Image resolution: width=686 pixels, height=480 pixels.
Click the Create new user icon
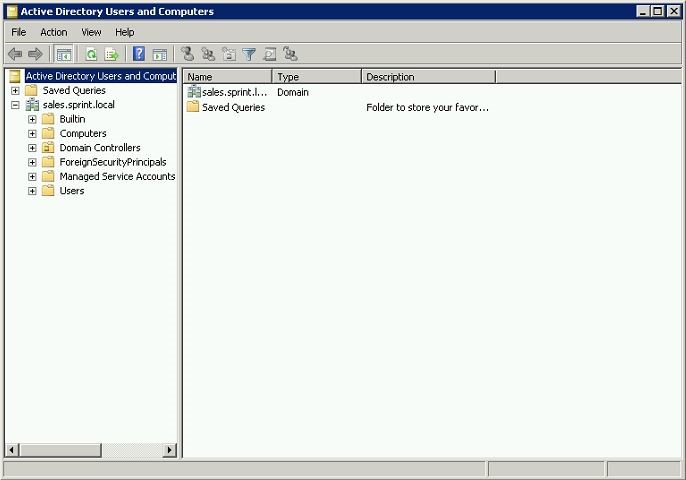pyautogui.click(x=187, y=54)
